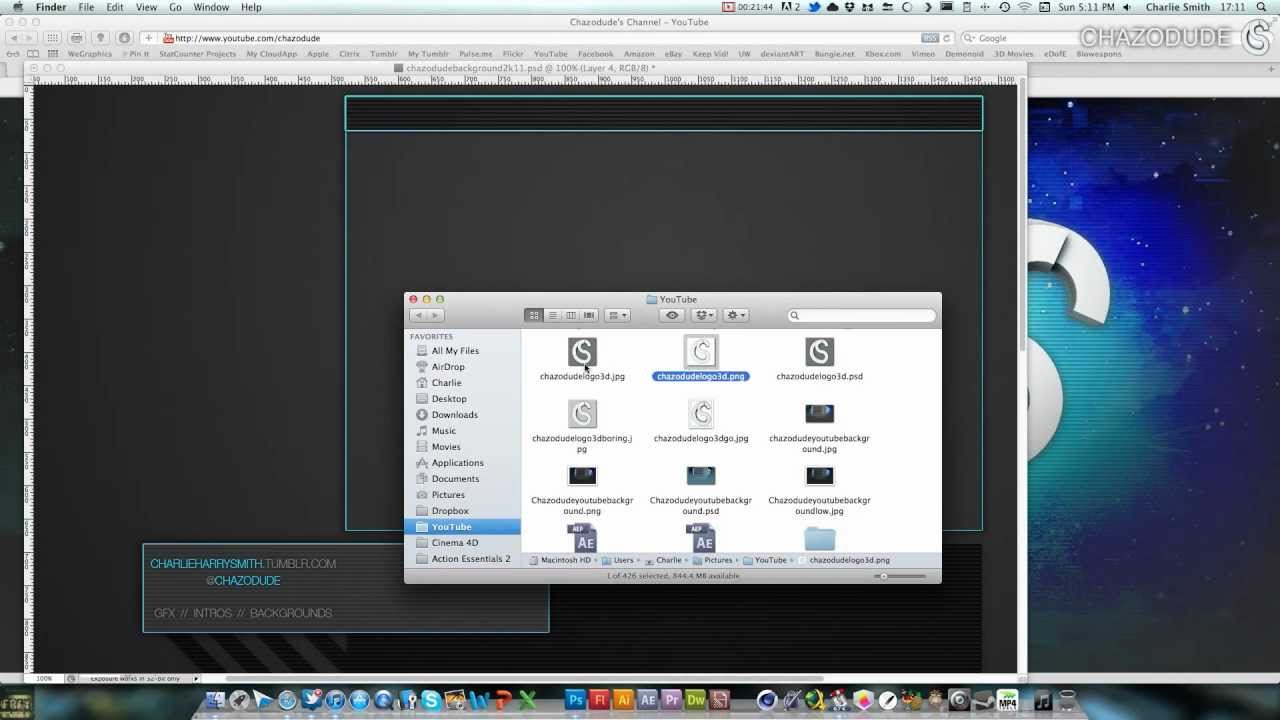Switch Finder to column view
The height and width of the screenshot is (720, 1280).
pyautogui.click(x=570, y=315)
